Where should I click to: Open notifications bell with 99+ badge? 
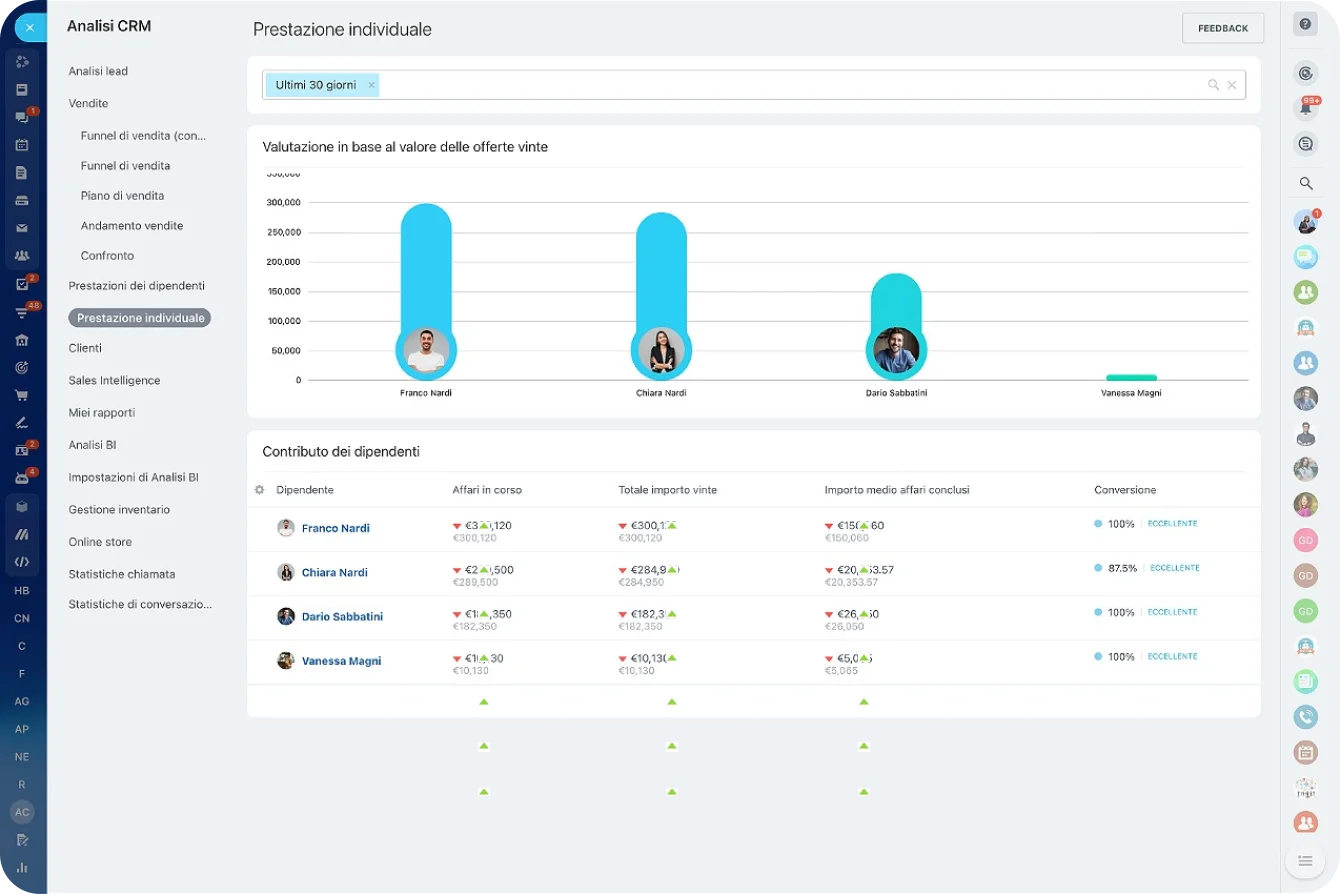pos(1305,107)
